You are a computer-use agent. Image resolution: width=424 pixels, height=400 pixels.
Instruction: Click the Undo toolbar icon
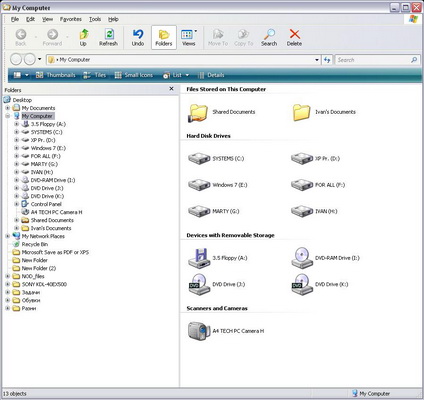pyautogui.click(x=138, y=37)
